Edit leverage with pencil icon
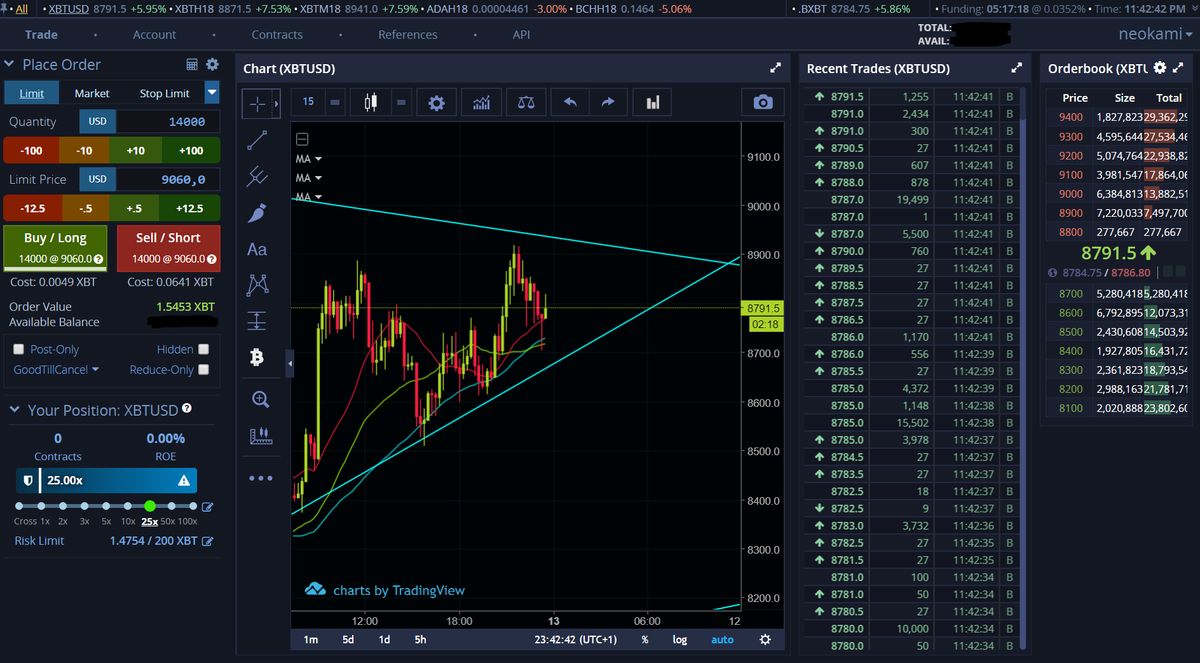Image resolution: width=1200 pixels, height=663 pixels. 207,507
